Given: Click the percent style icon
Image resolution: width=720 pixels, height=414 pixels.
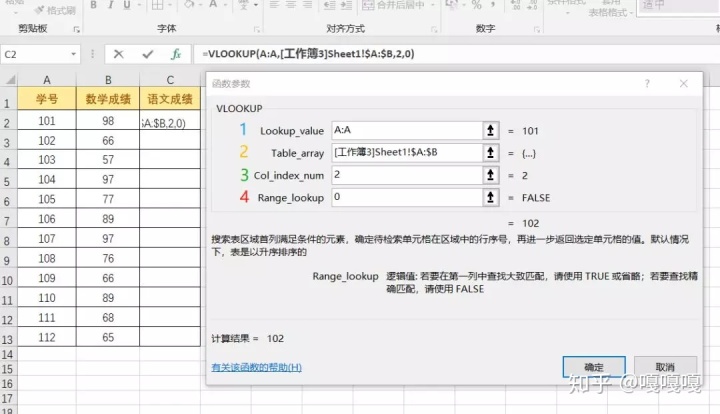Looking at the screenshot, I should click(x=477, y=5).
